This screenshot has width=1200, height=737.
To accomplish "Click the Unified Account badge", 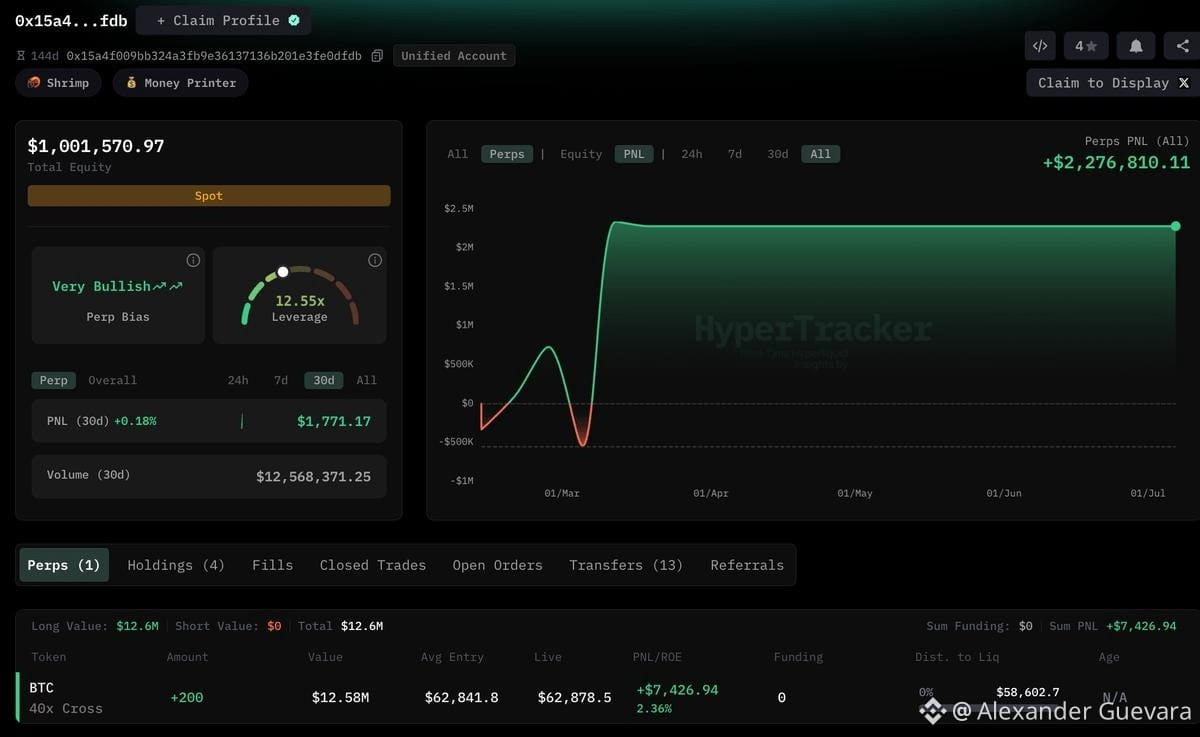I will [454, 56].
